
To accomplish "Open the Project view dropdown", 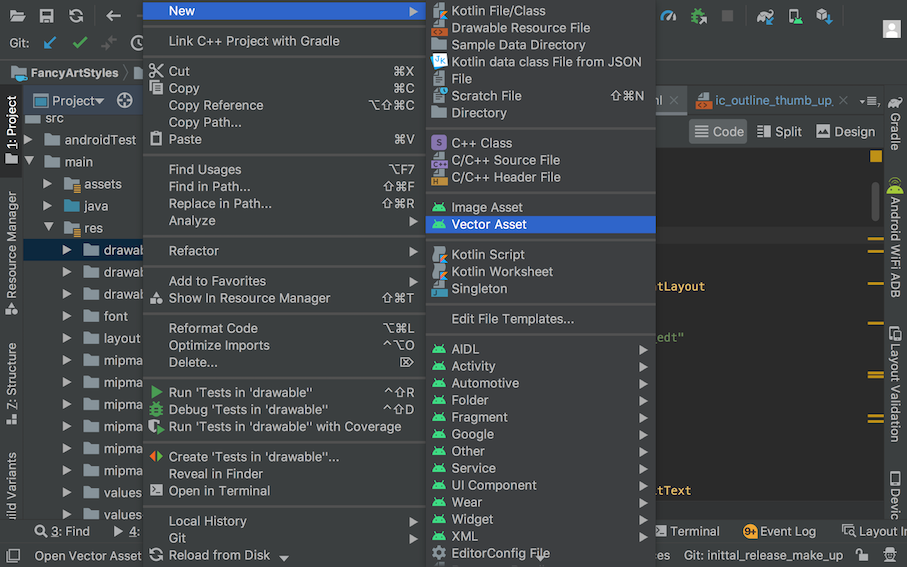I will 69,101.
